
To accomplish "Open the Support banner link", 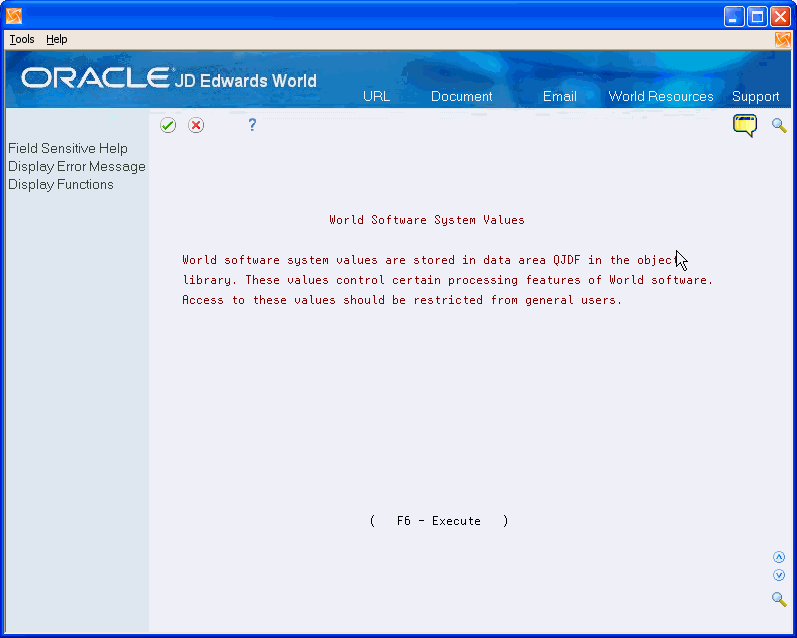I will [x=755, y=97].
